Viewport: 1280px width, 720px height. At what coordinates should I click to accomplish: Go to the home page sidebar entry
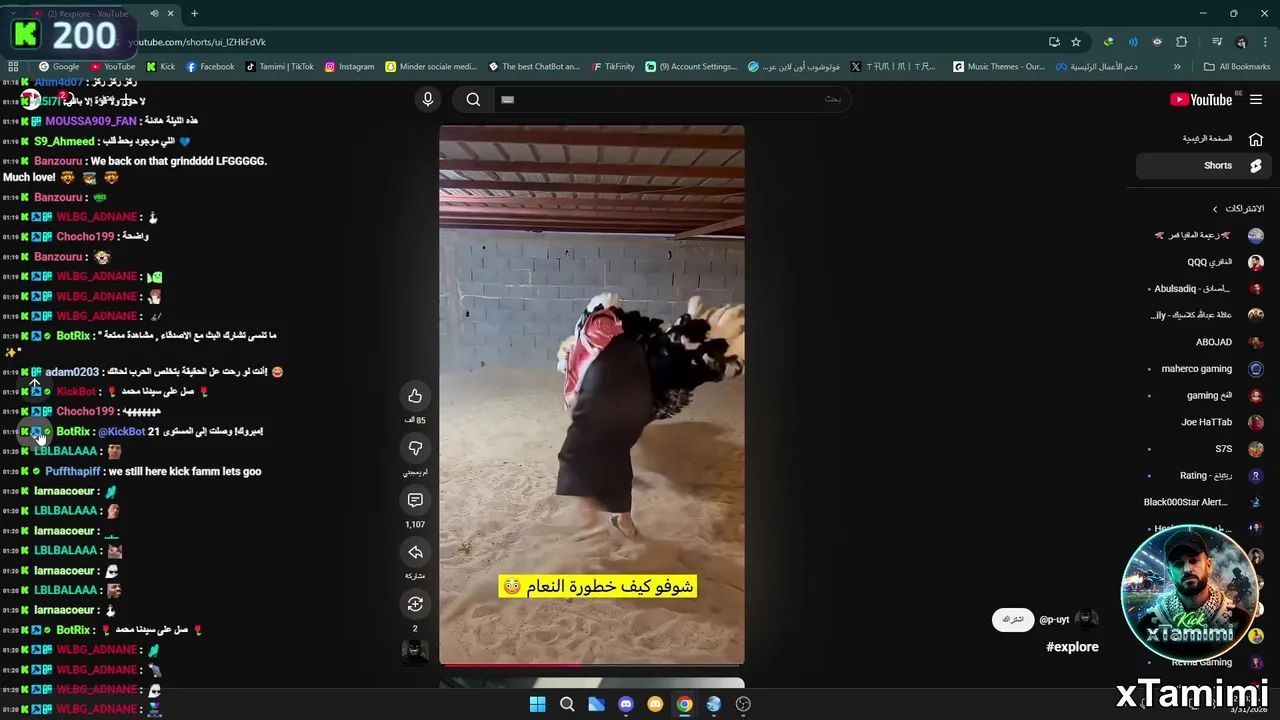[1205, 139]
